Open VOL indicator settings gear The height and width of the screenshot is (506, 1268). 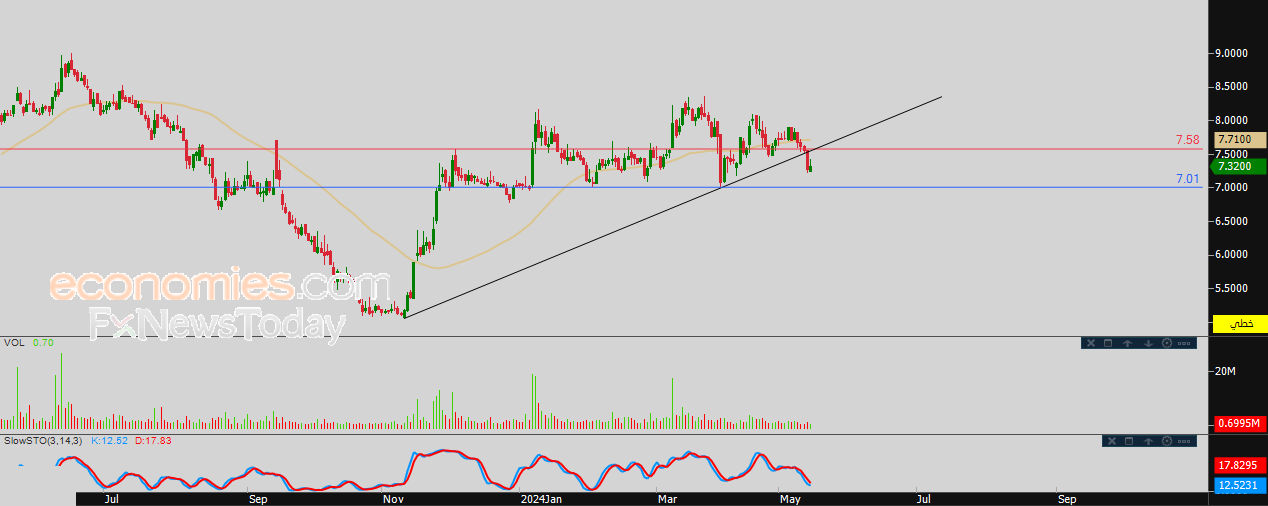click(x=1167, y=343)
